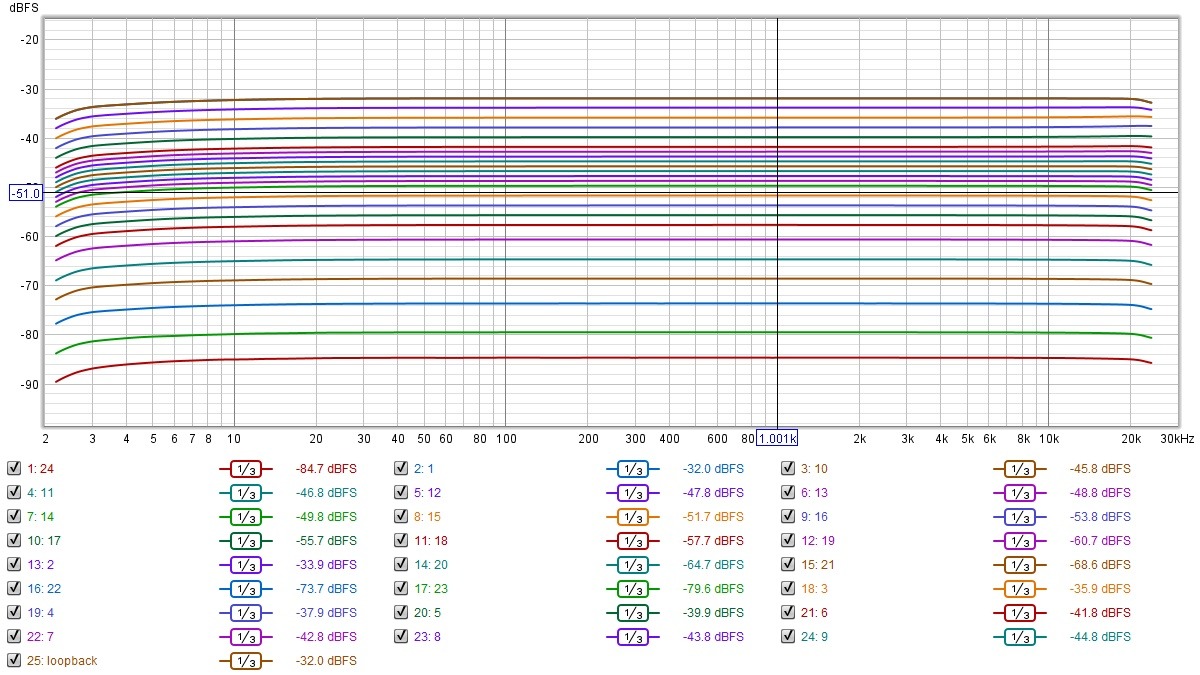Uncheck the '5: 12' trace checkbox
This screenshot has width=1200, height=675.
[x=401, y=492]
